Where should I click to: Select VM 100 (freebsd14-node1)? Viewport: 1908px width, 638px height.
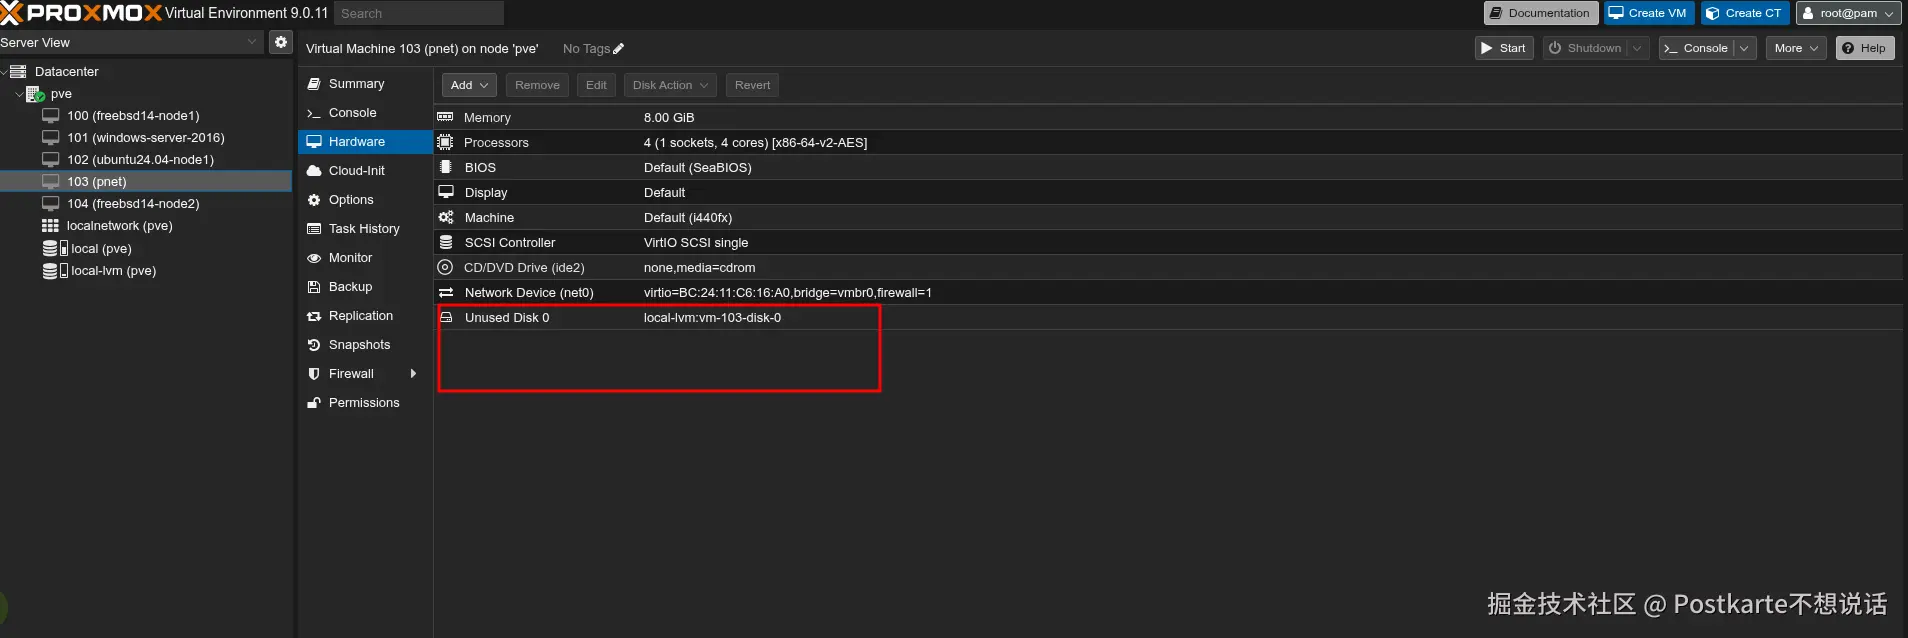click(133, 116)
